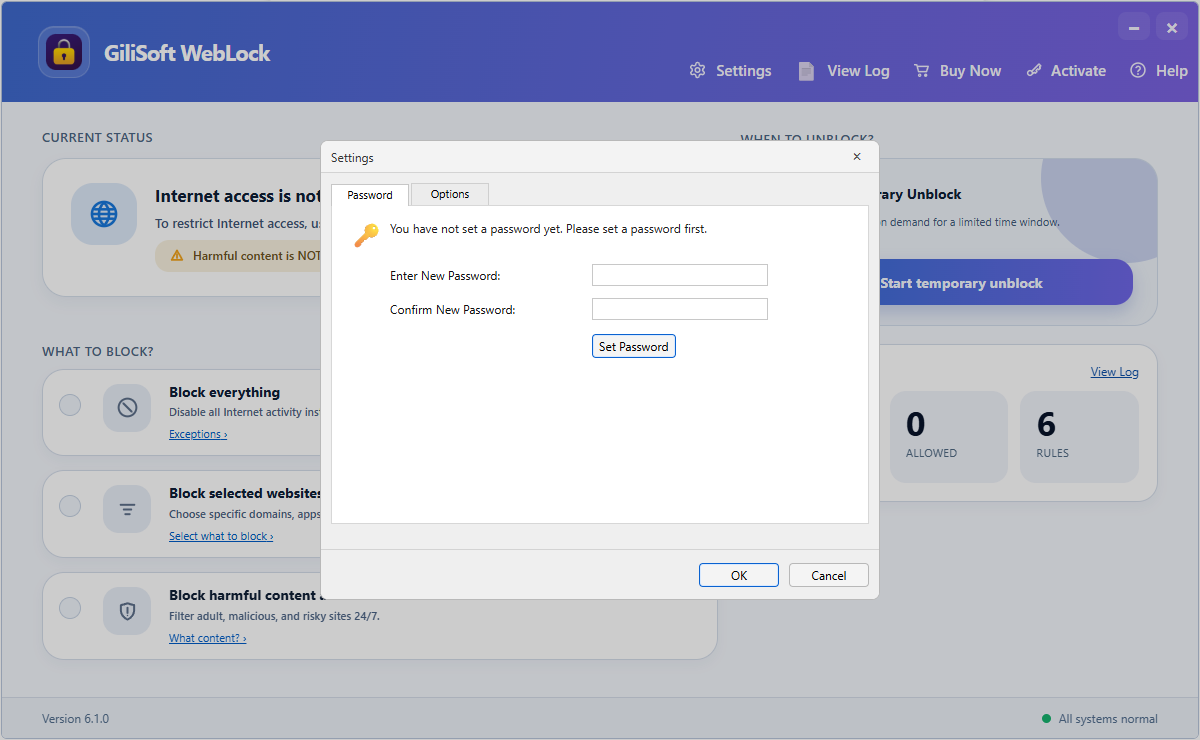Open the View Log link in stats card

tap(1114, 372)
